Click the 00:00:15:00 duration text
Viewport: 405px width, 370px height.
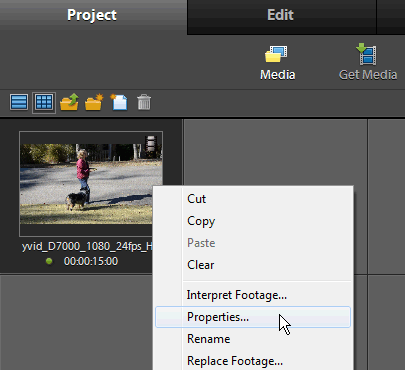91,261
